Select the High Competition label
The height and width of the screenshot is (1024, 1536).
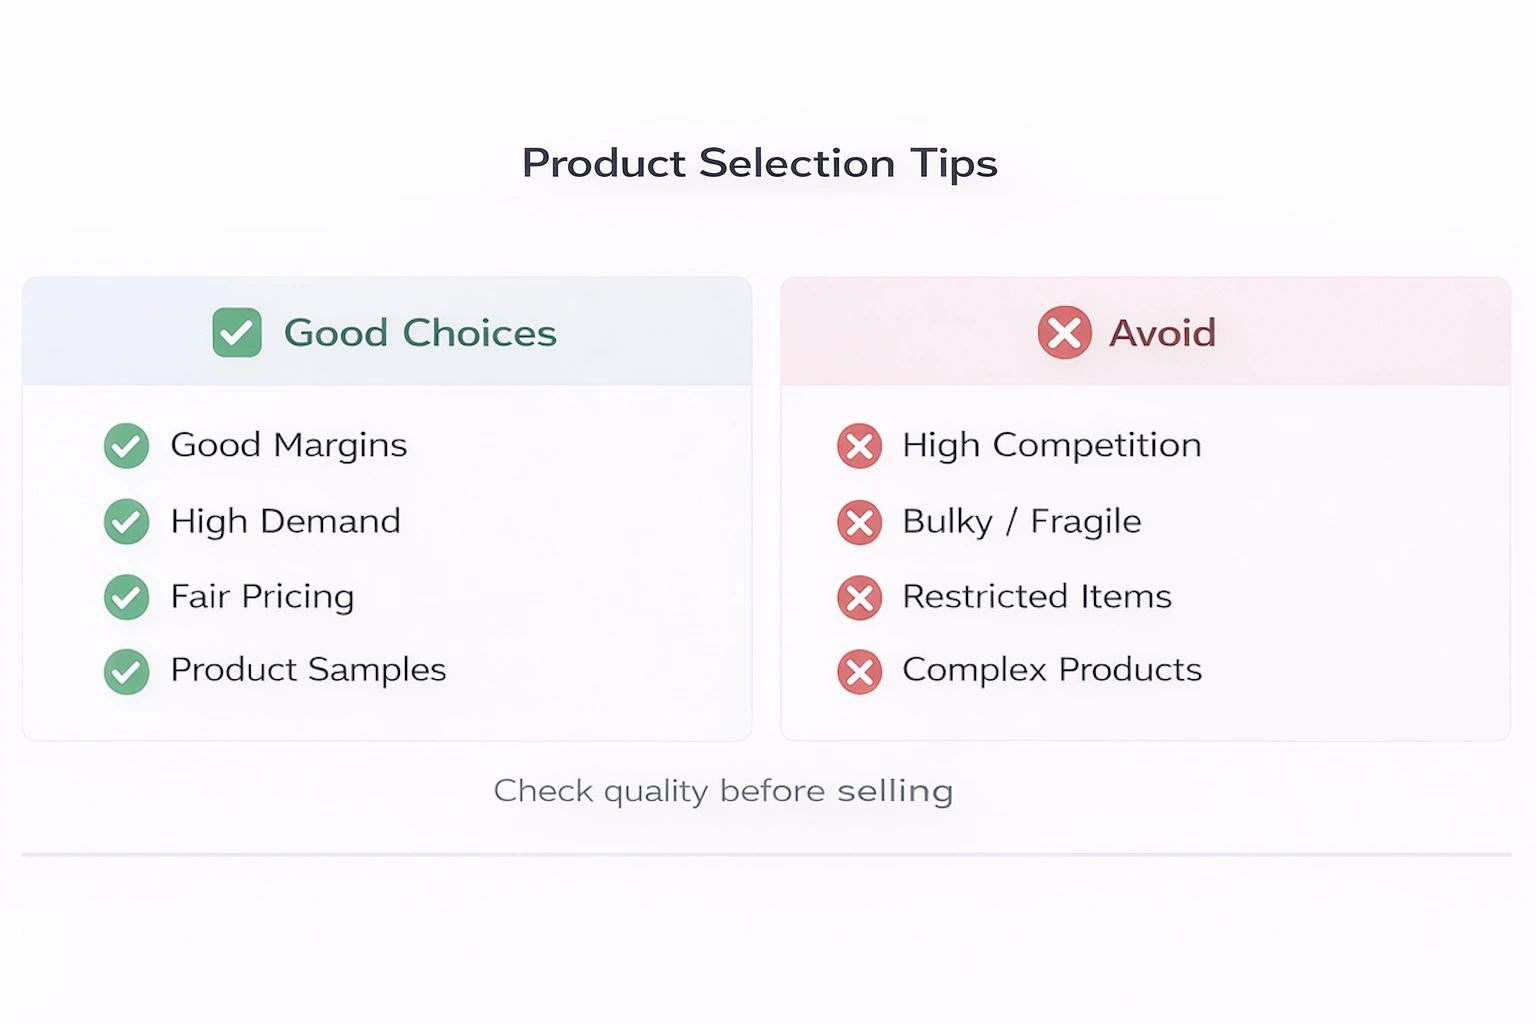tap(1052, 446)
